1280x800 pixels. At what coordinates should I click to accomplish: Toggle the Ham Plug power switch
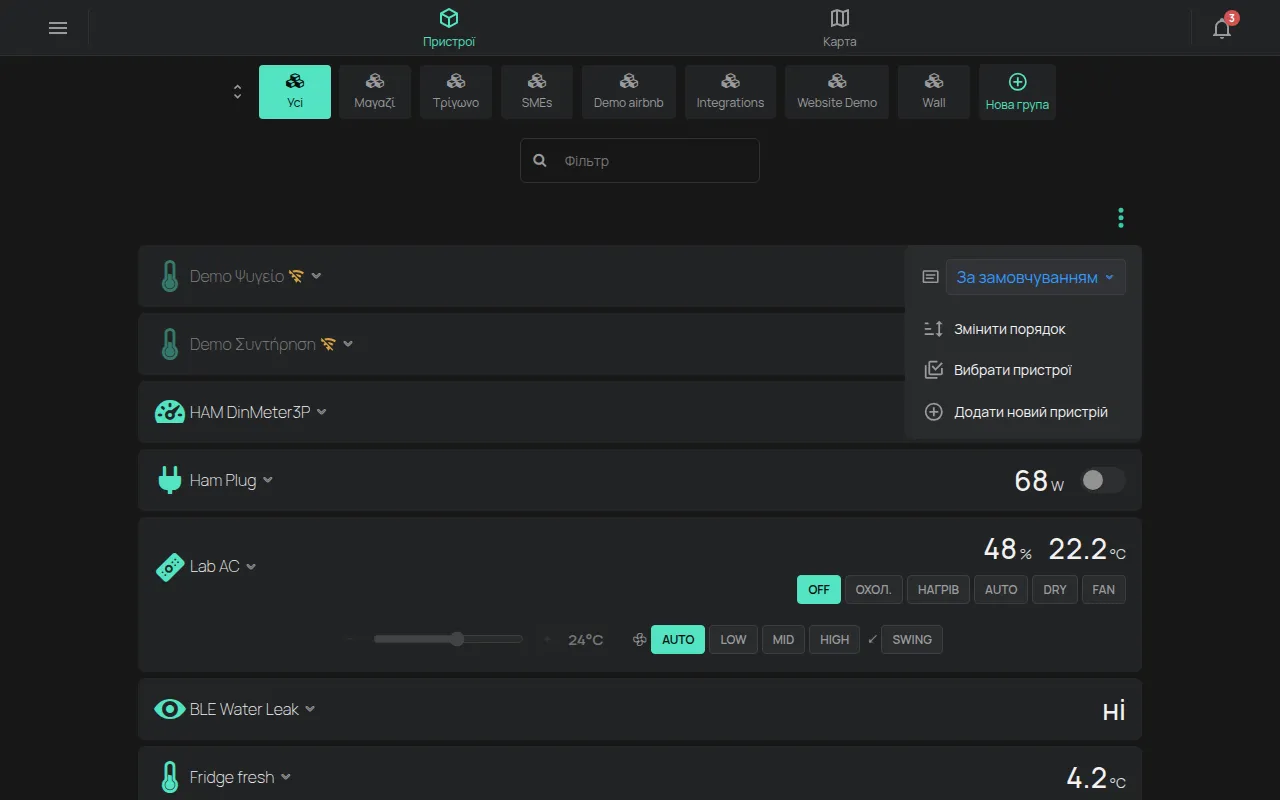tap(1103, 480)
